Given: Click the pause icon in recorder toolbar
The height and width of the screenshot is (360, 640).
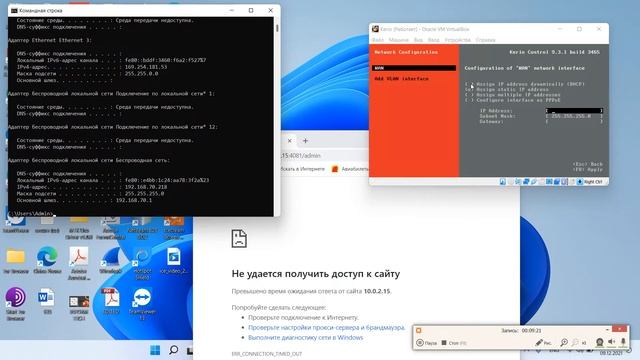Looking at the screenshot, I should [x=420, y=343].
